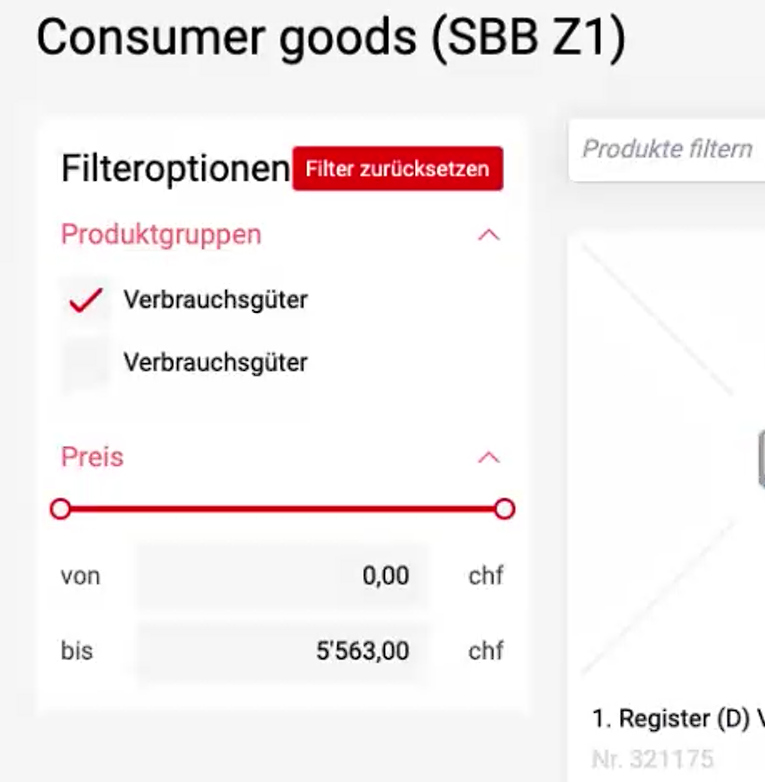The height and width of the screenshot is (782, 765).
Task: Click the 'Consumer goods (SBB Z1)' page title
Action: [x=331, y=38]
